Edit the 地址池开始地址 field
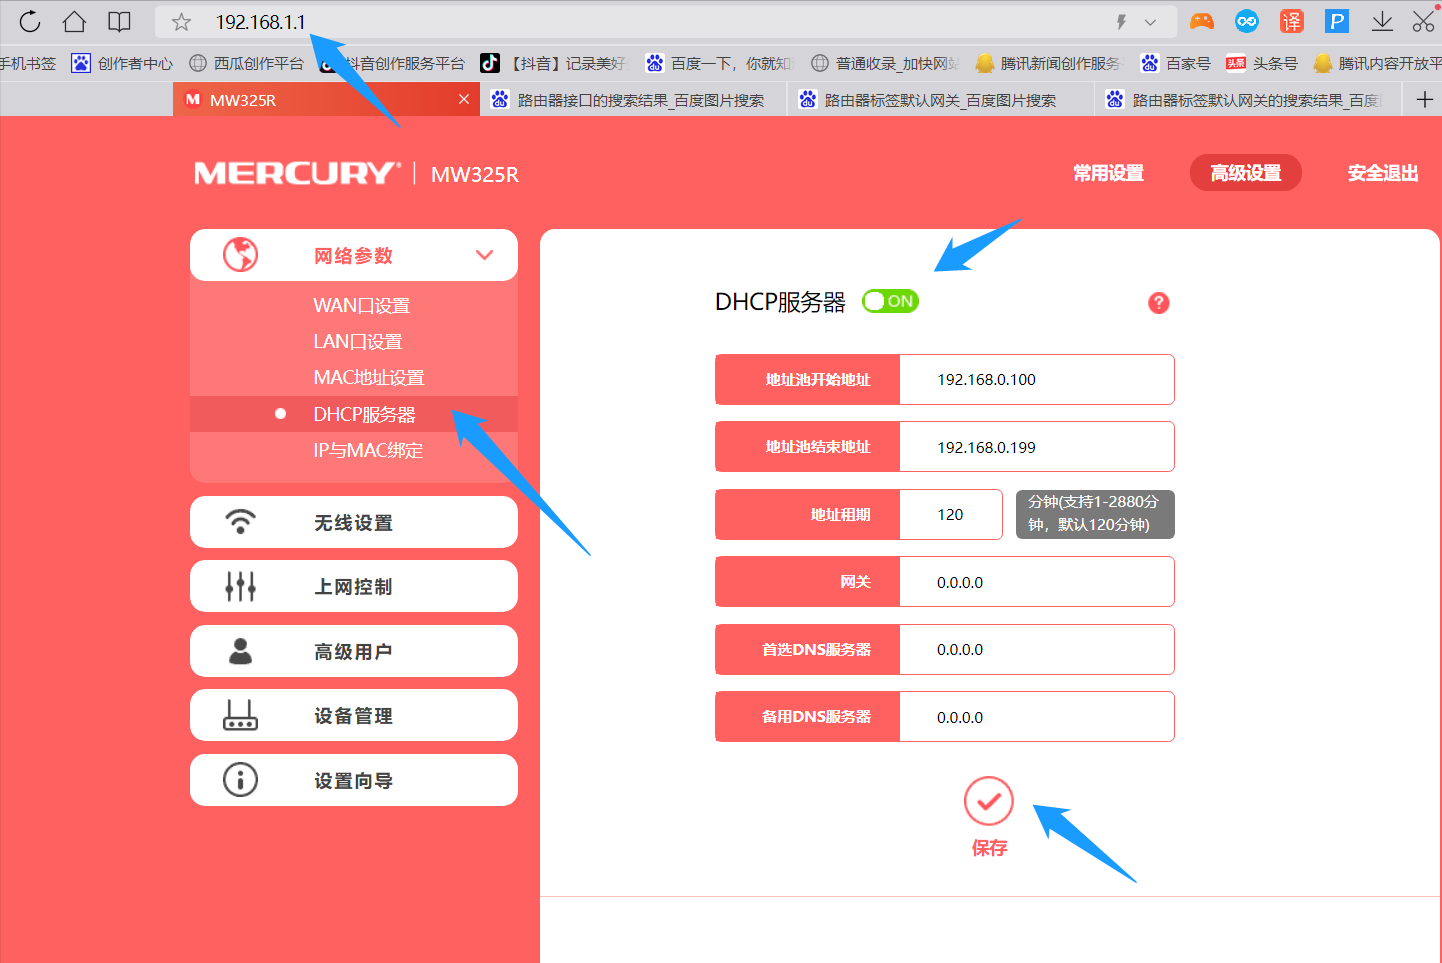Viewport: 1442px width, 963px height. click(1037, 379)
